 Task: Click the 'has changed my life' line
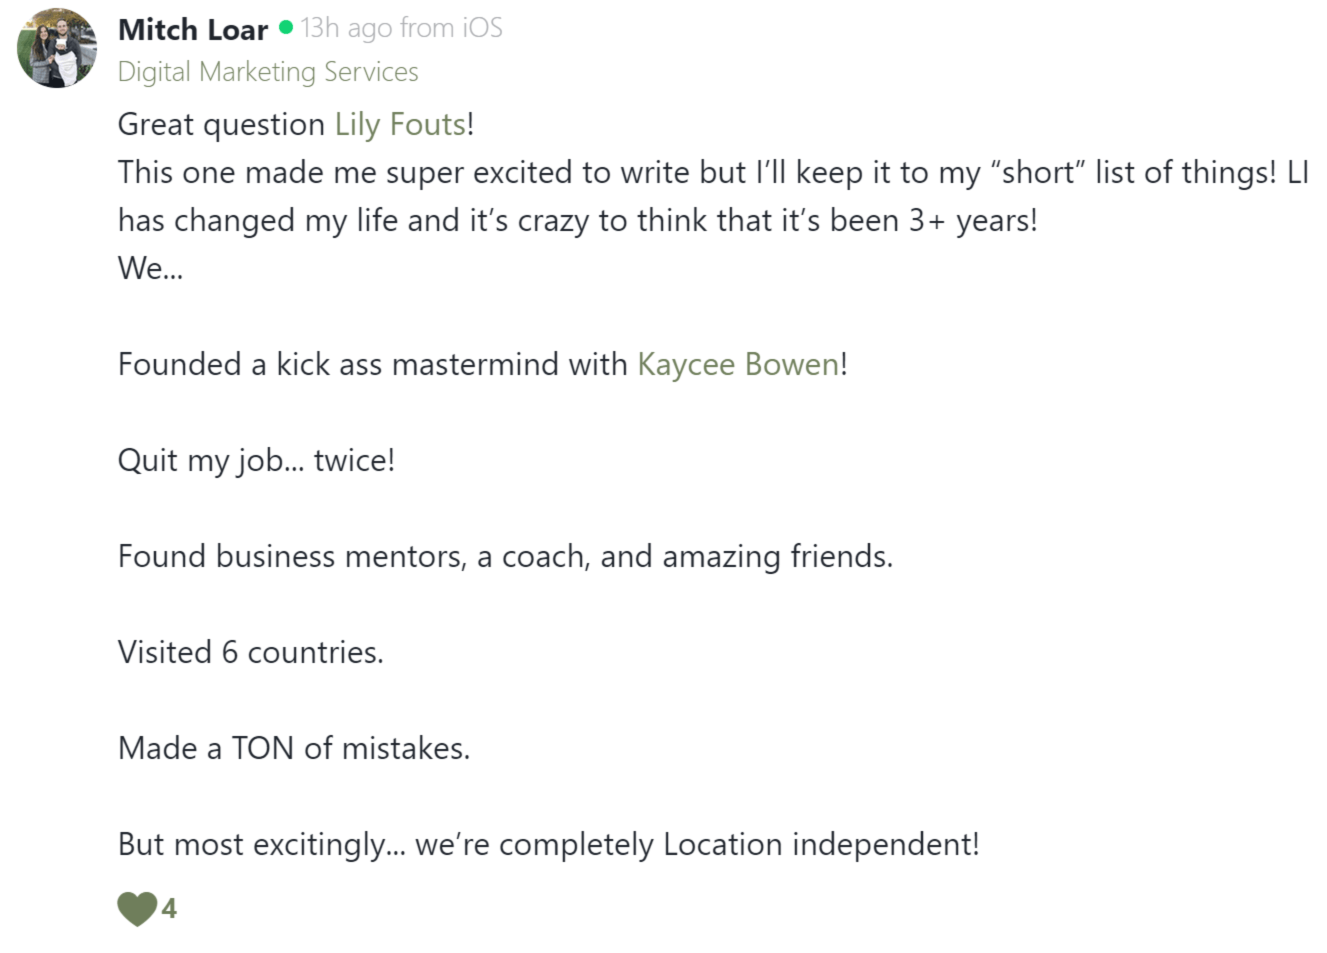[578, 220]
